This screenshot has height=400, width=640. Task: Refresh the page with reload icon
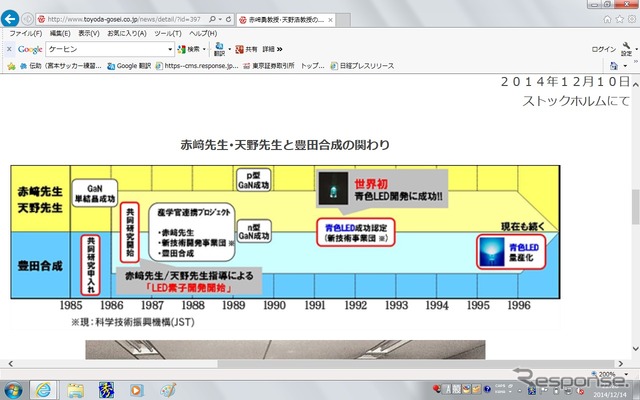229,19
